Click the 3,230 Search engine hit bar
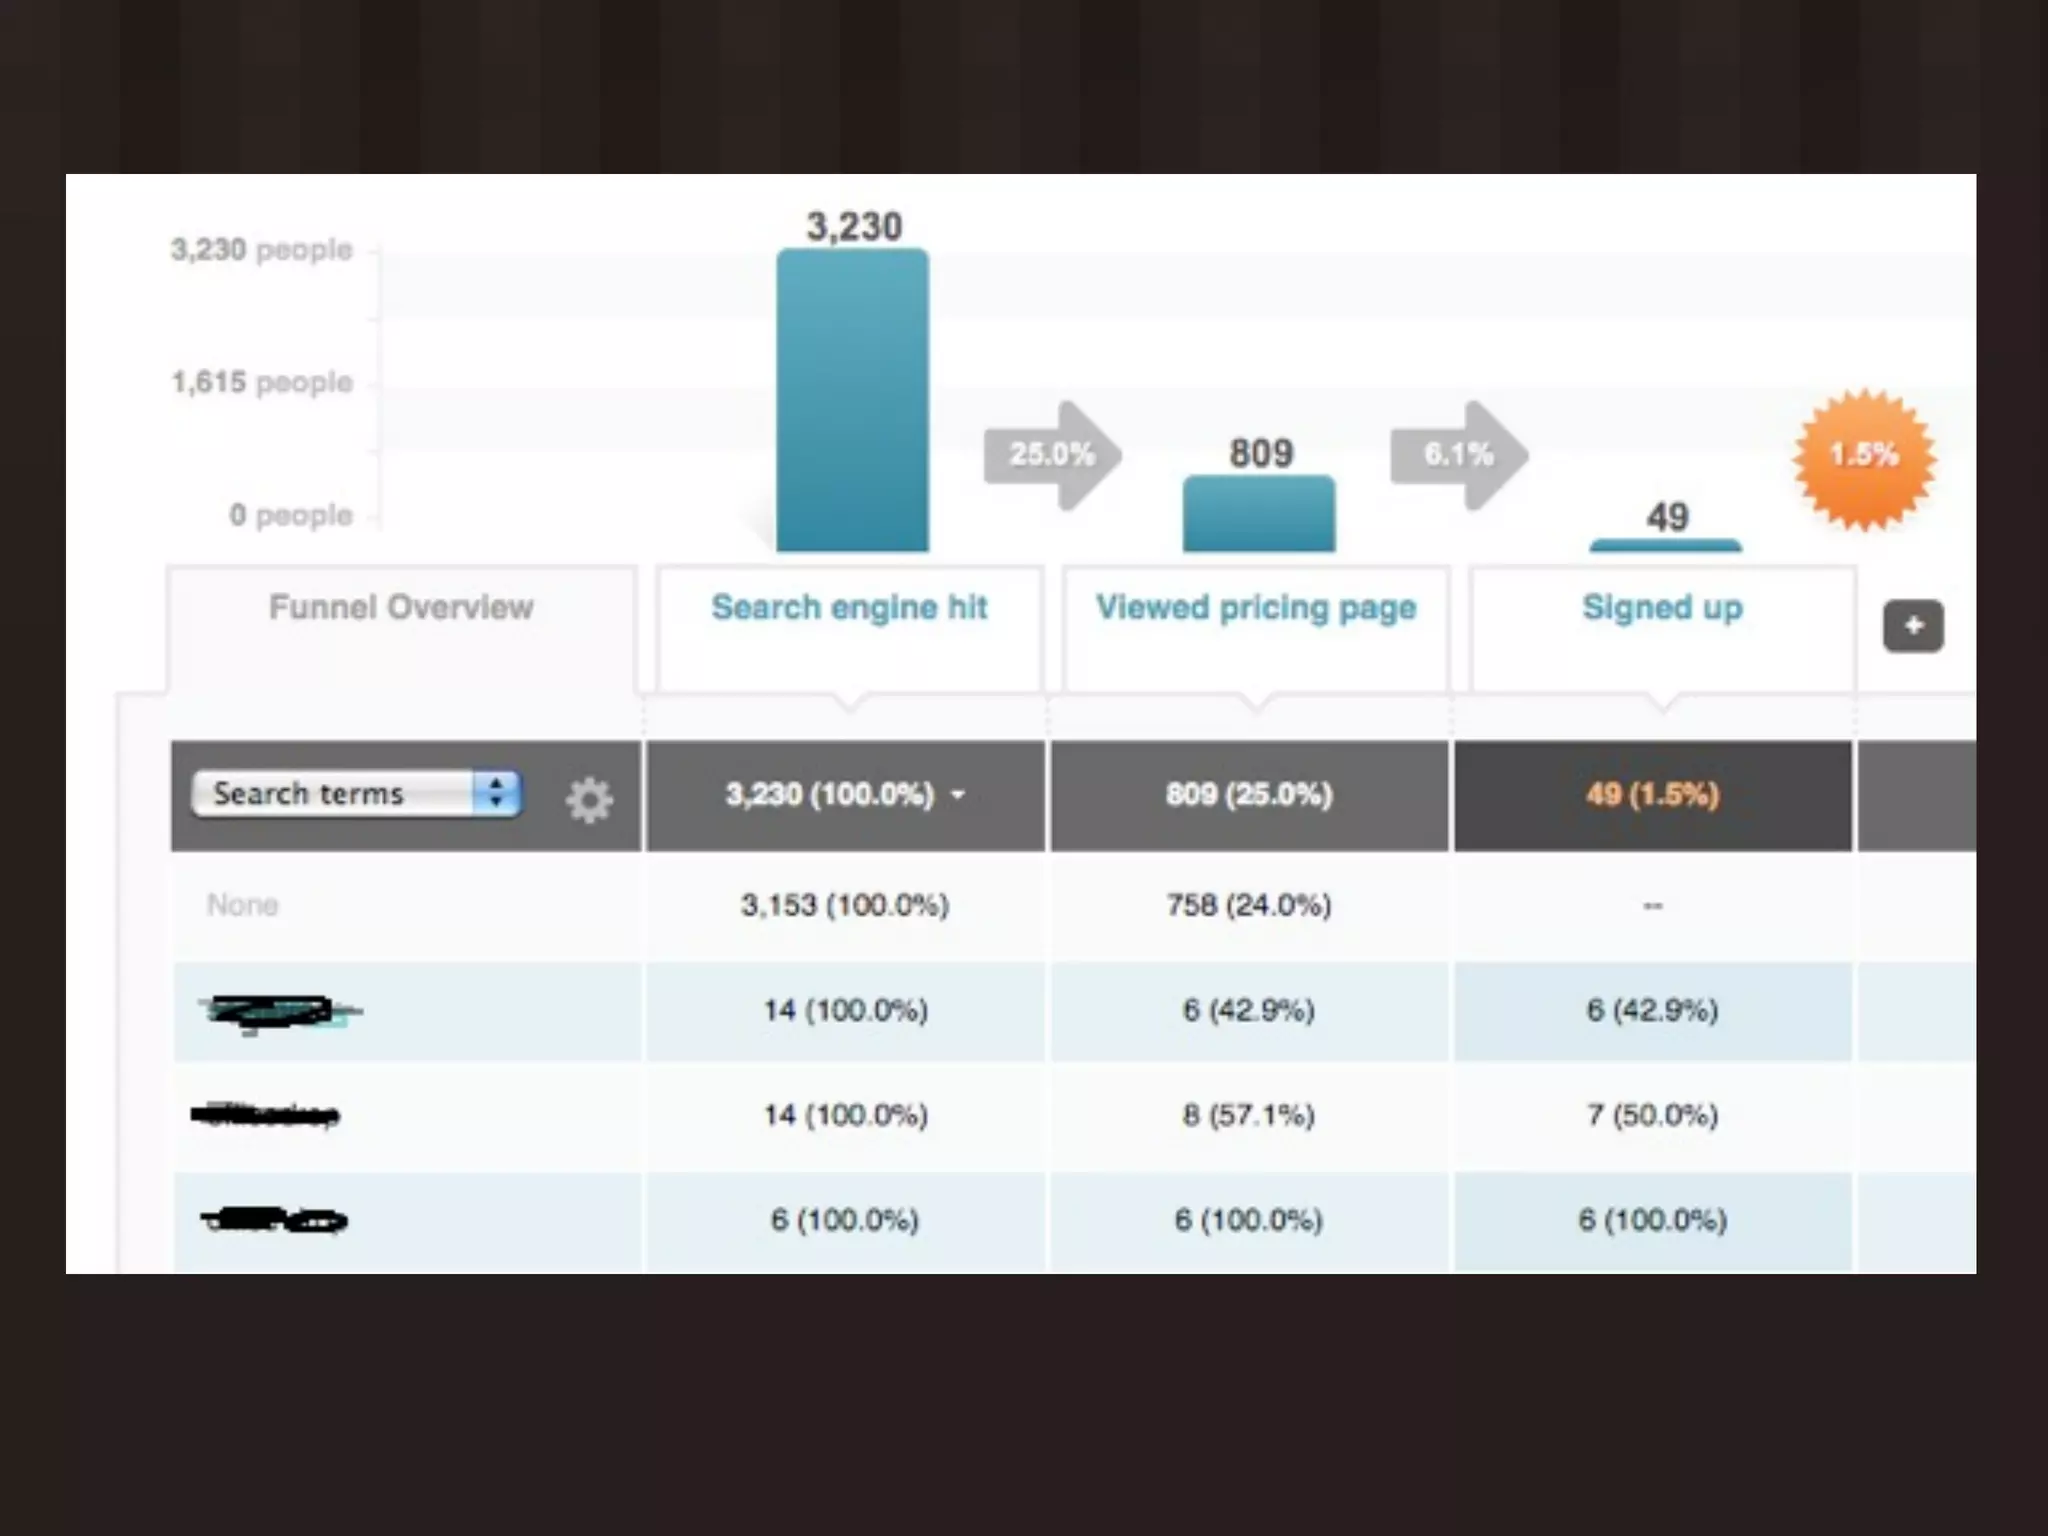This screenshot has height=1536, width=2048. (852, 400)
